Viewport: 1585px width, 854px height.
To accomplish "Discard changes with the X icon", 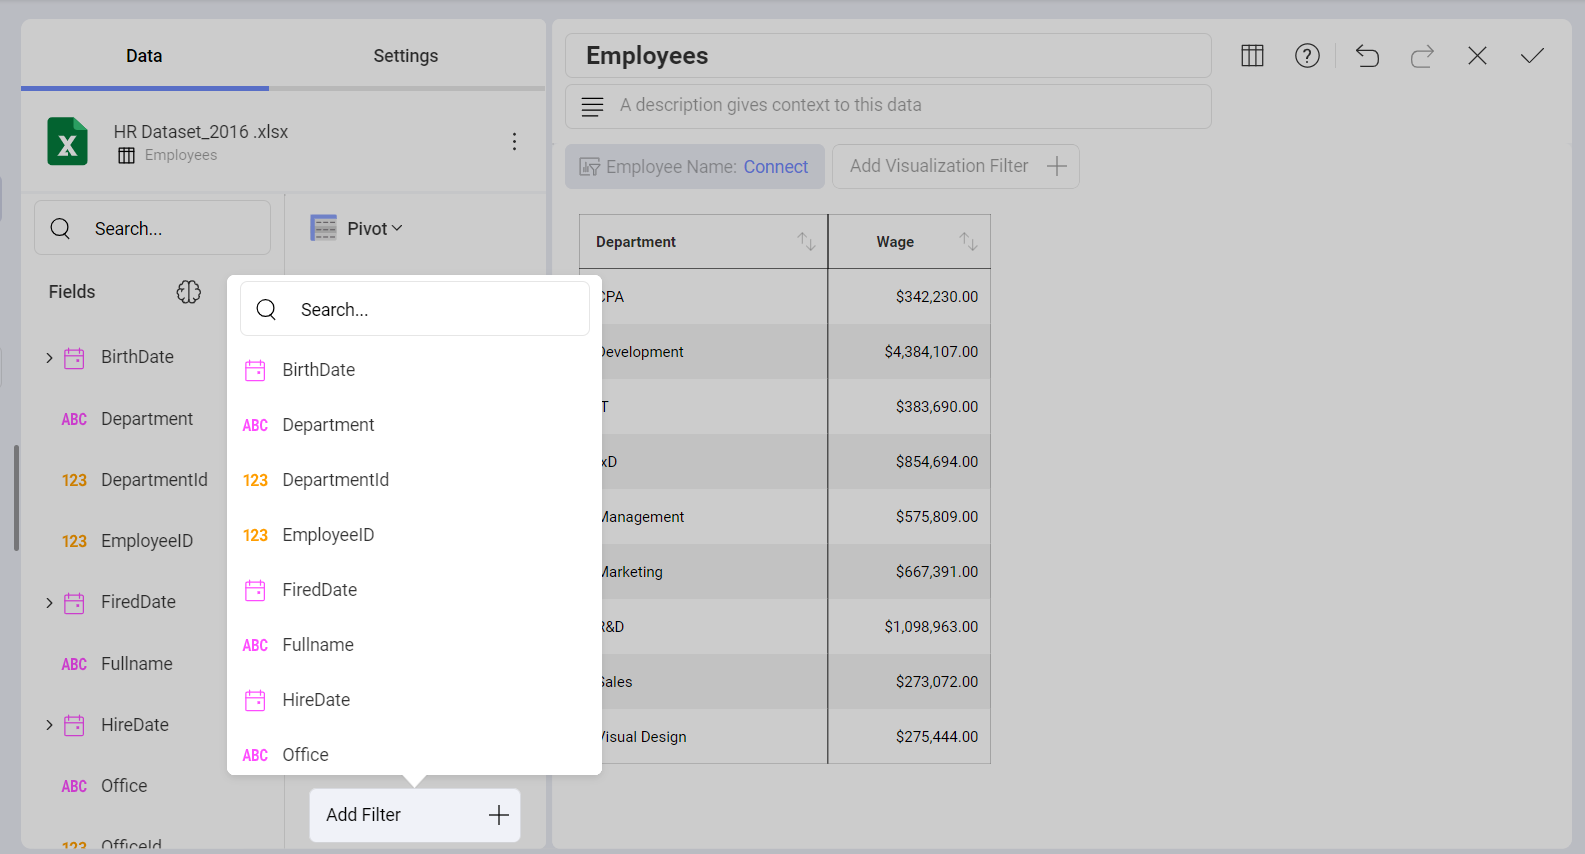I will pos(1477,56).
